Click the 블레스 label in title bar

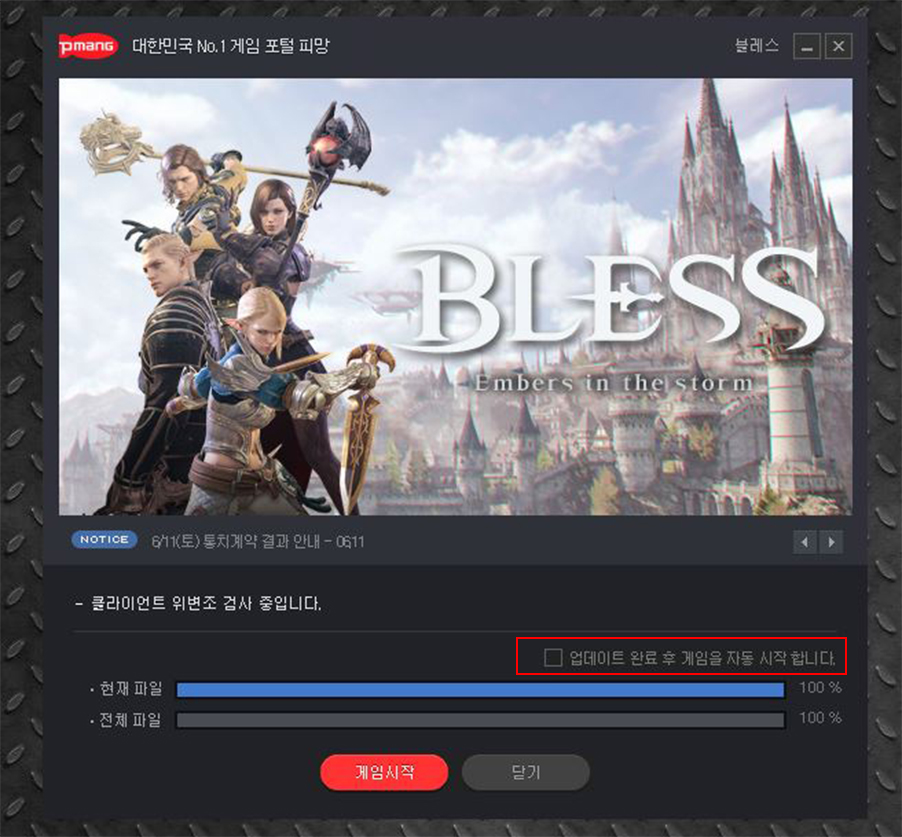756,46
